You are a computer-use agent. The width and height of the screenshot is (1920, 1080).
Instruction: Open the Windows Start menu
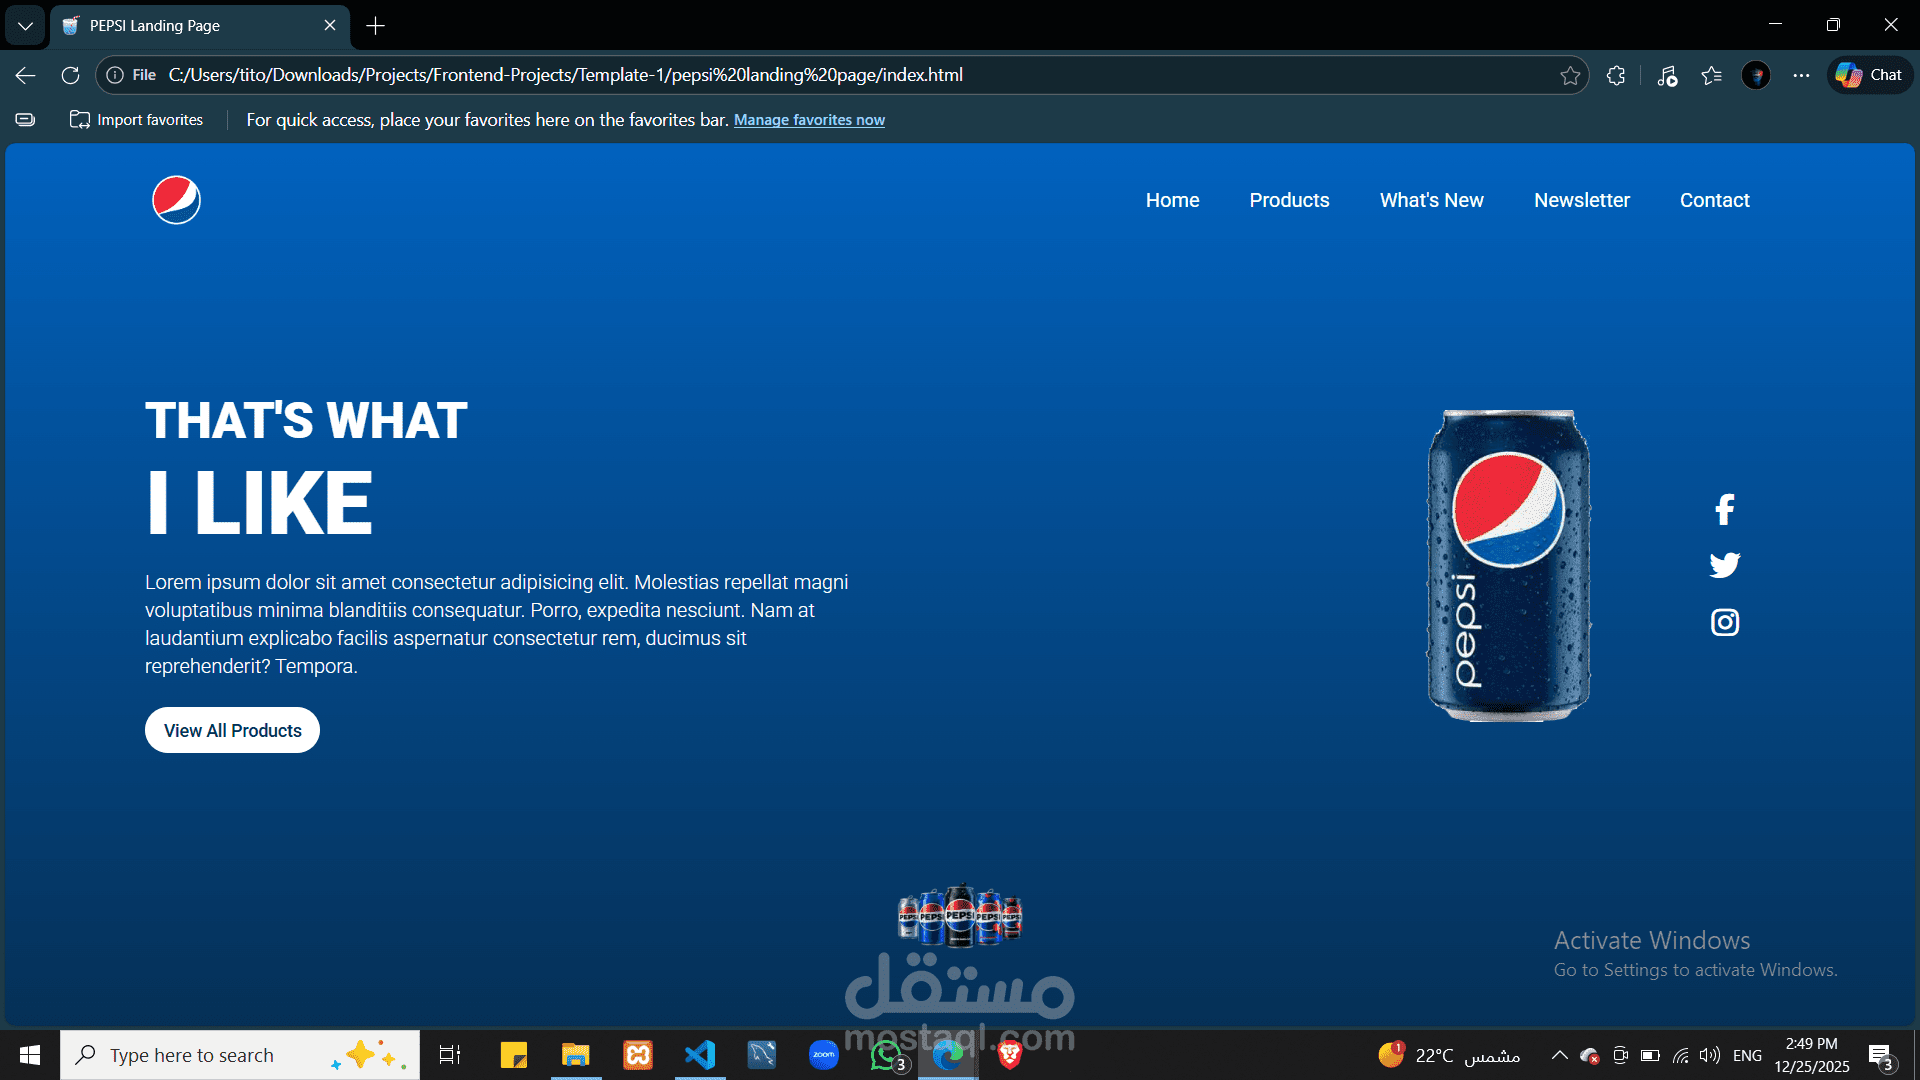(x=30, y=1055)
